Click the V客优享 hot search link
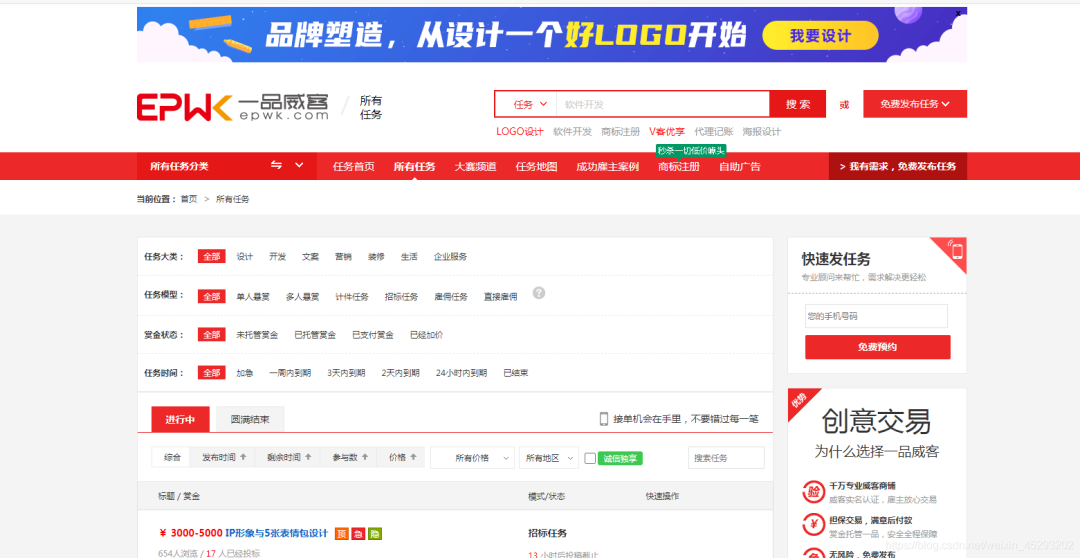This screenshot has width=1080, height=558. pyautogui.click(x=667, y=132)
